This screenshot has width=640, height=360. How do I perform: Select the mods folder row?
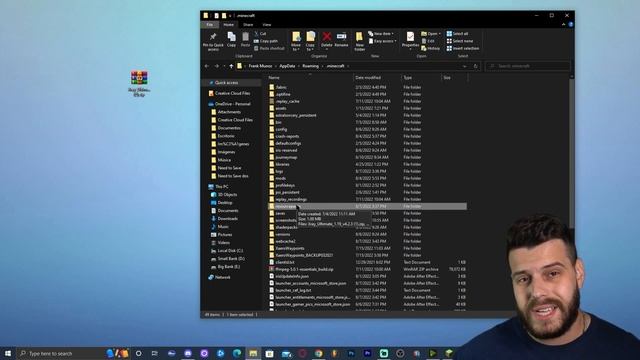coord(367,178)
